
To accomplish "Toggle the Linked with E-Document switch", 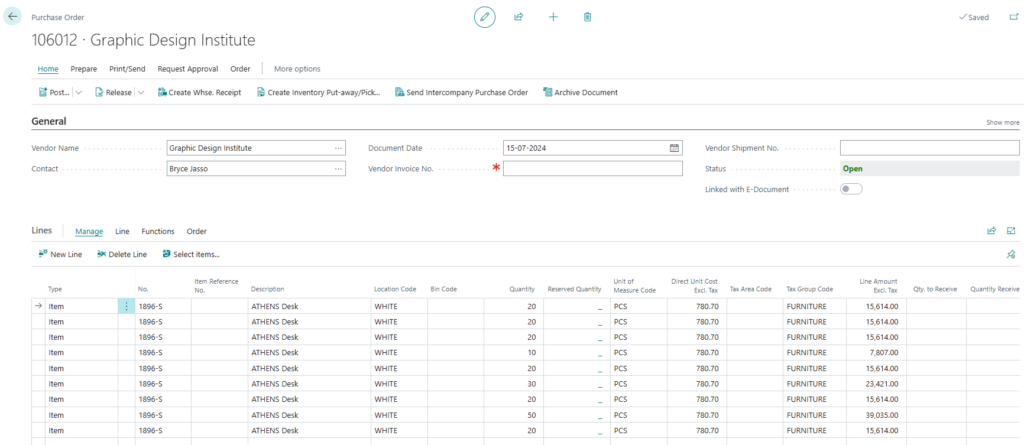I will 851,189.
